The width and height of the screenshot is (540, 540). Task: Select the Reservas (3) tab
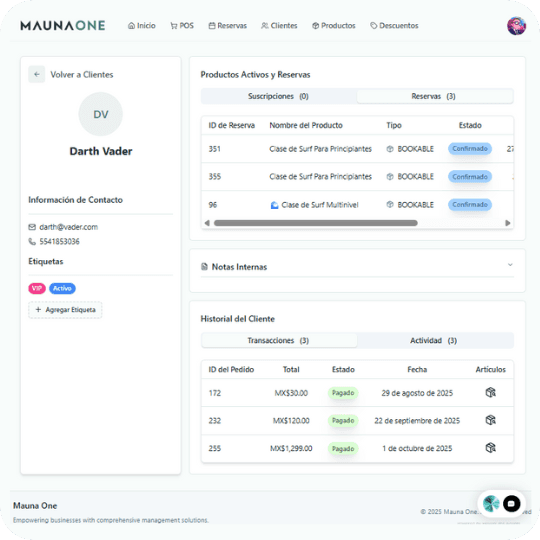point(435,96)
